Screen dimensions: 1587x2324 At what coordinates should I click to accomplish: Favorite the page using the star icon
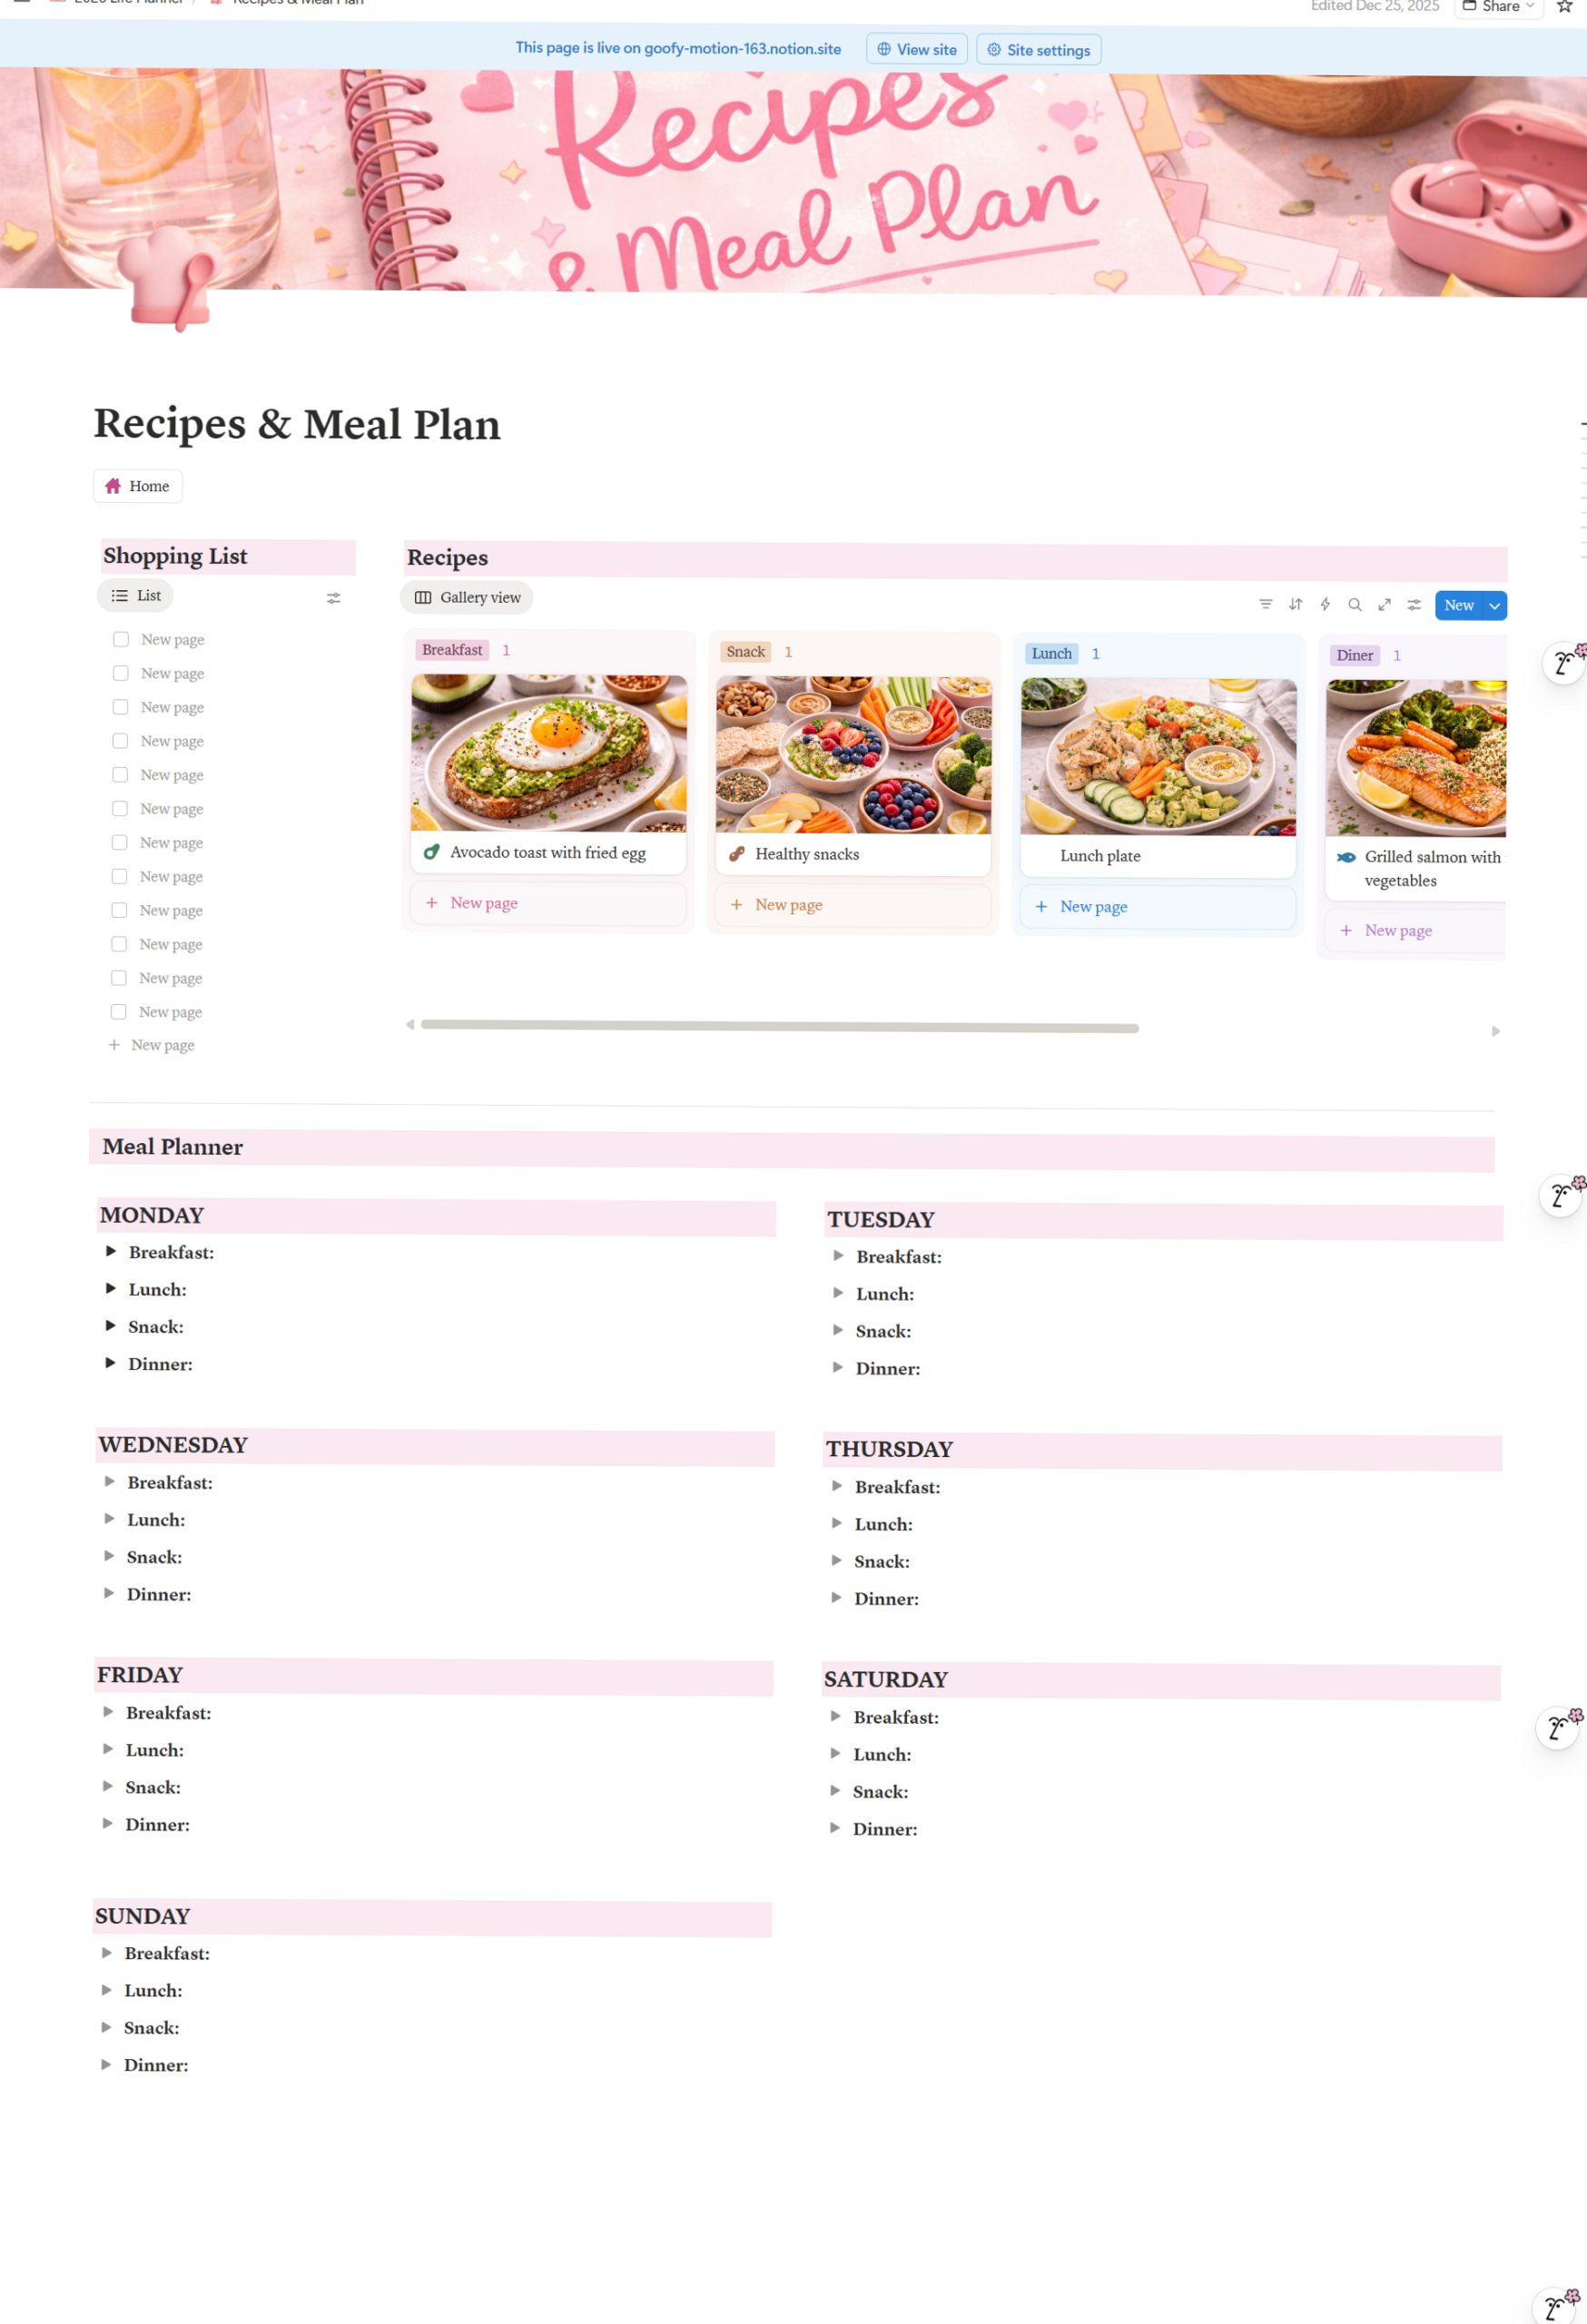1566,9
